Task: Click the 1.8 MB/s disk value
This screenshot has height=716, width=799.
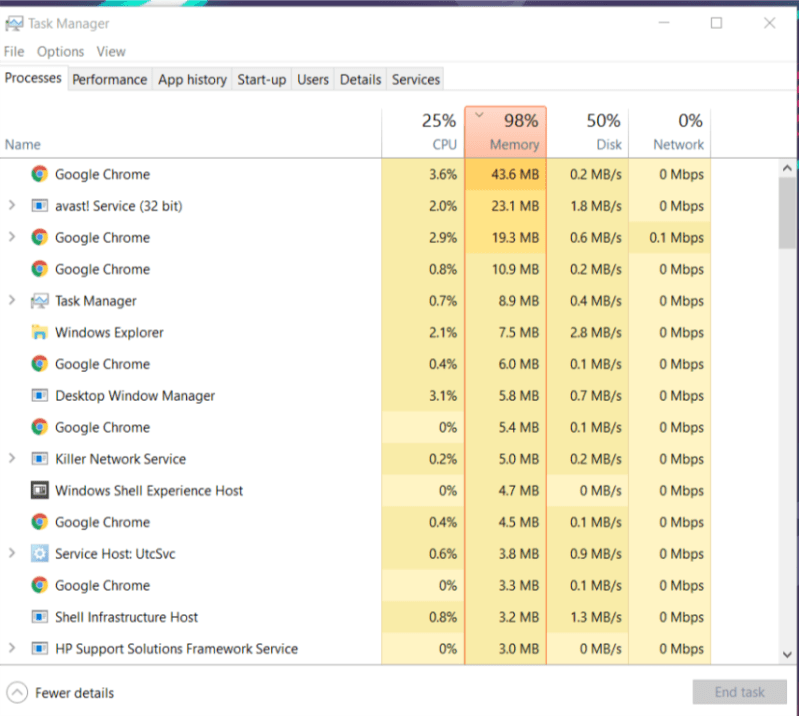Action: tap(596, 206)
